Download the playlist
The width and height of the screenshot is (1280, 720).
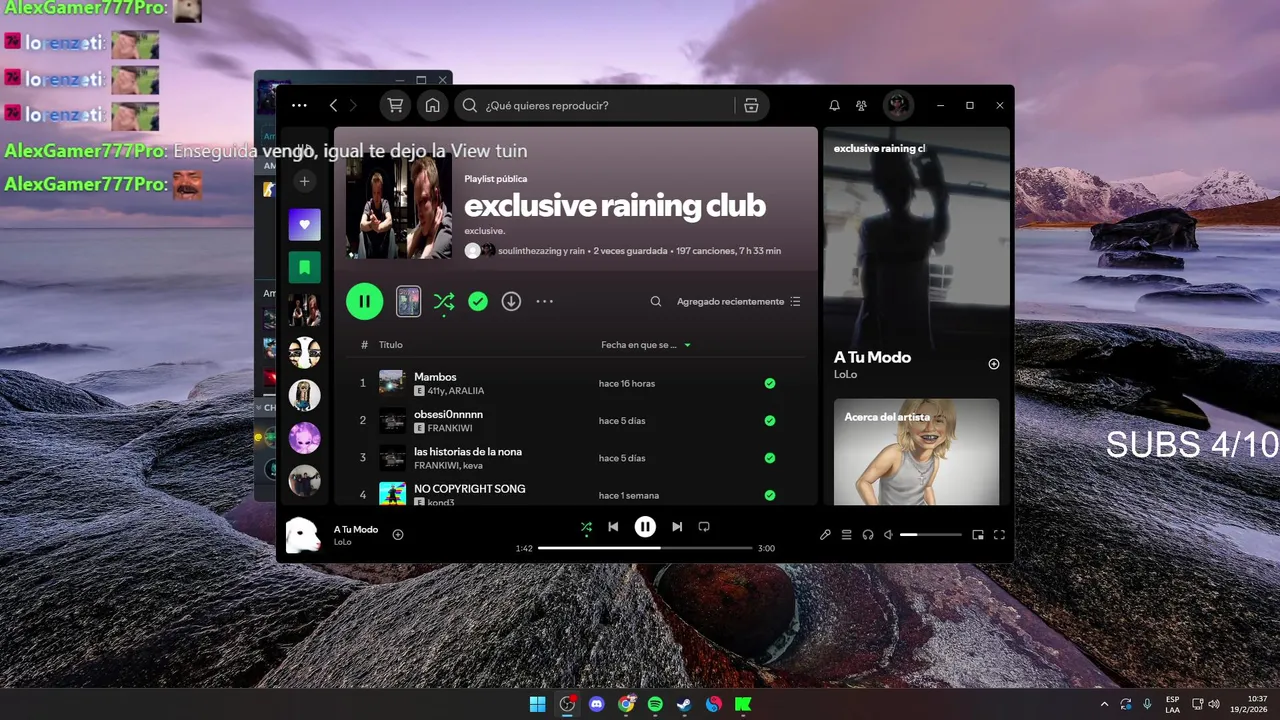coord(511,301)
